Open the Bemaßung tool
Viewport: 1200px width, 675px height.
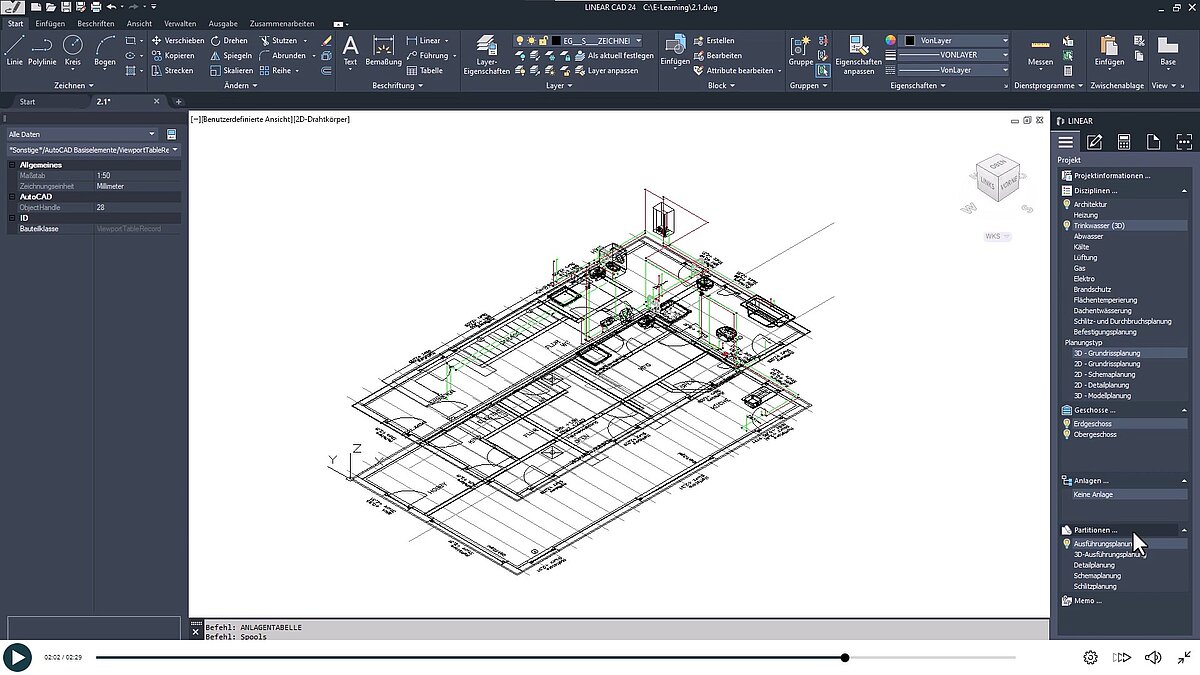point(383,50)
